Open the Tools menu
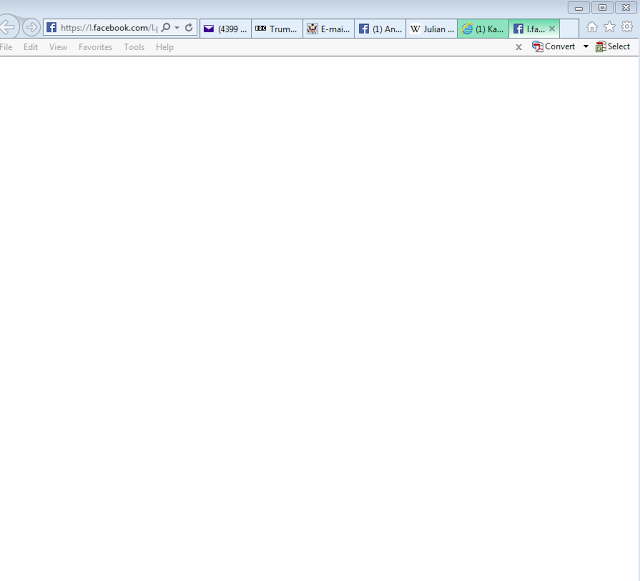 134,47
